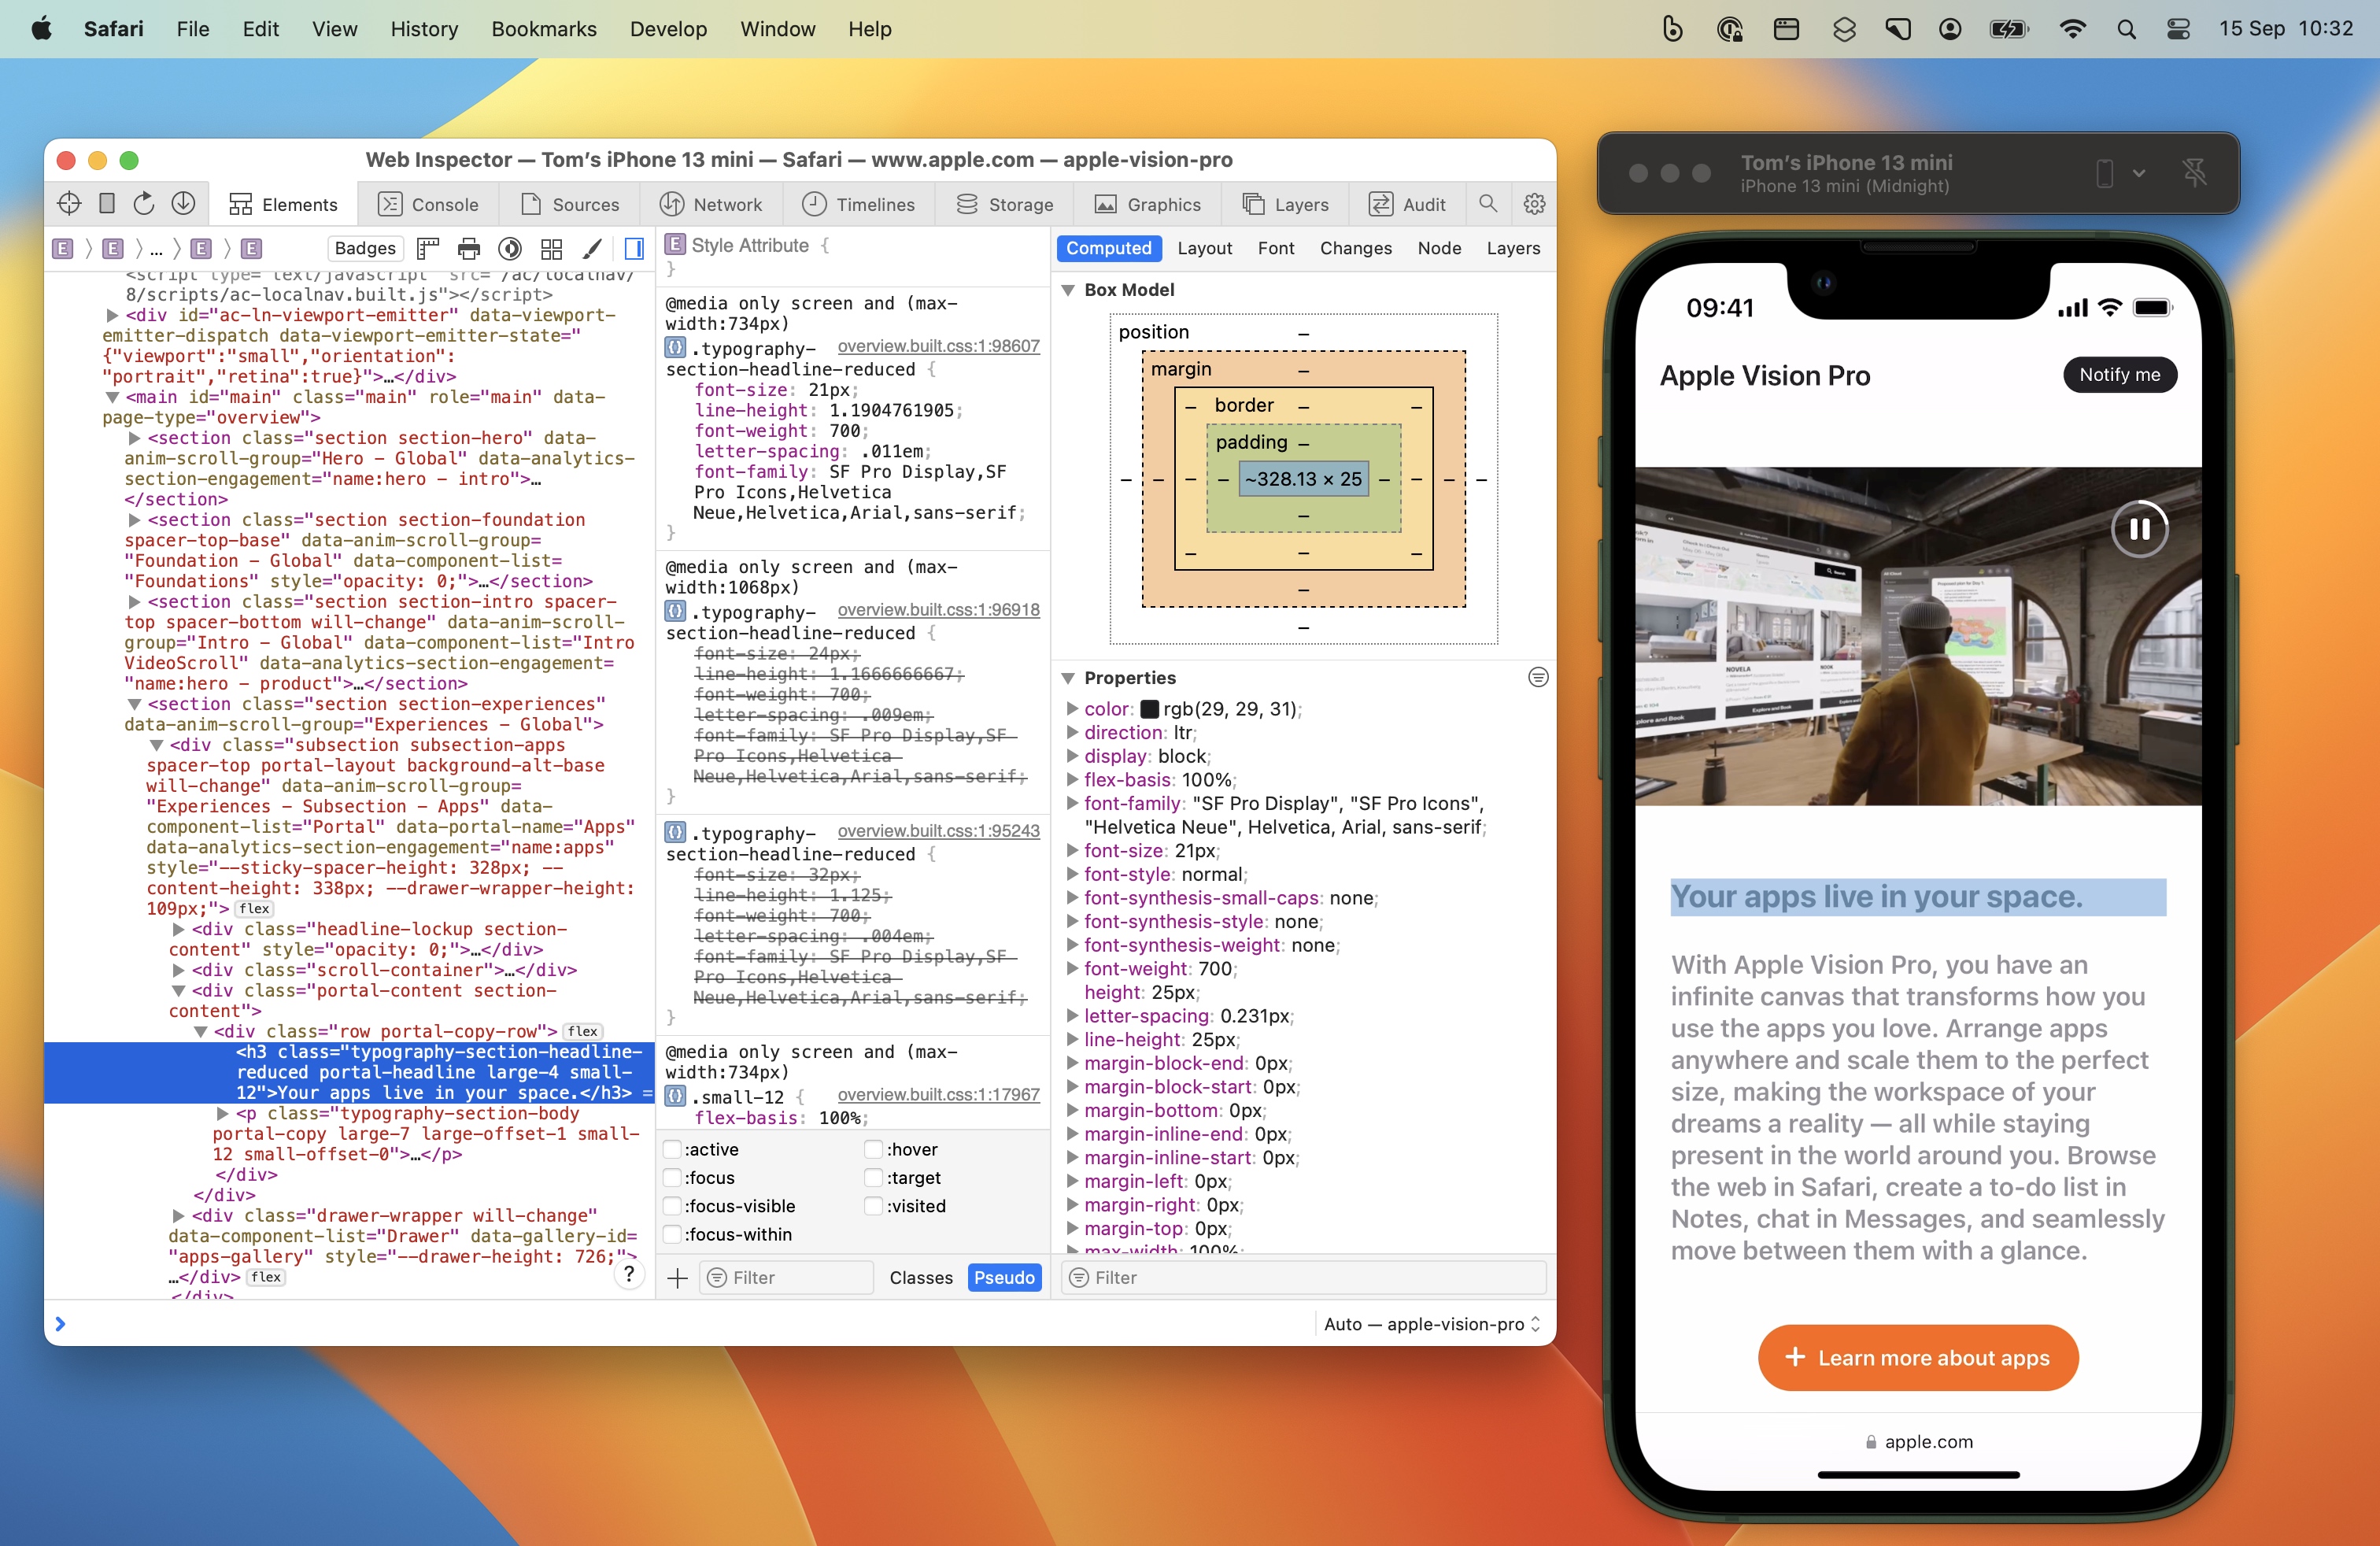Switch to the Network tab

coord(711,204)
